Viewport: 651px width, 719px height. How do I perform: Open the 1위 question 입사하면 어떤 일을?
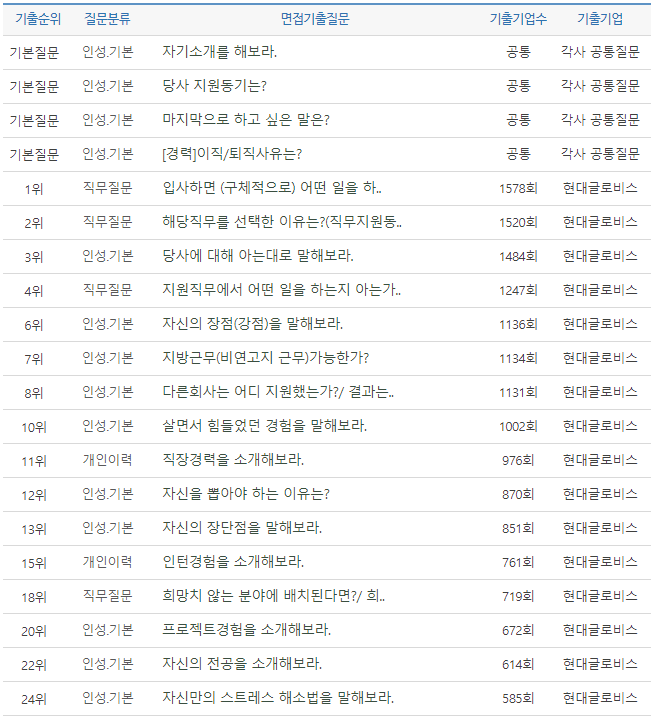point(272,188)
